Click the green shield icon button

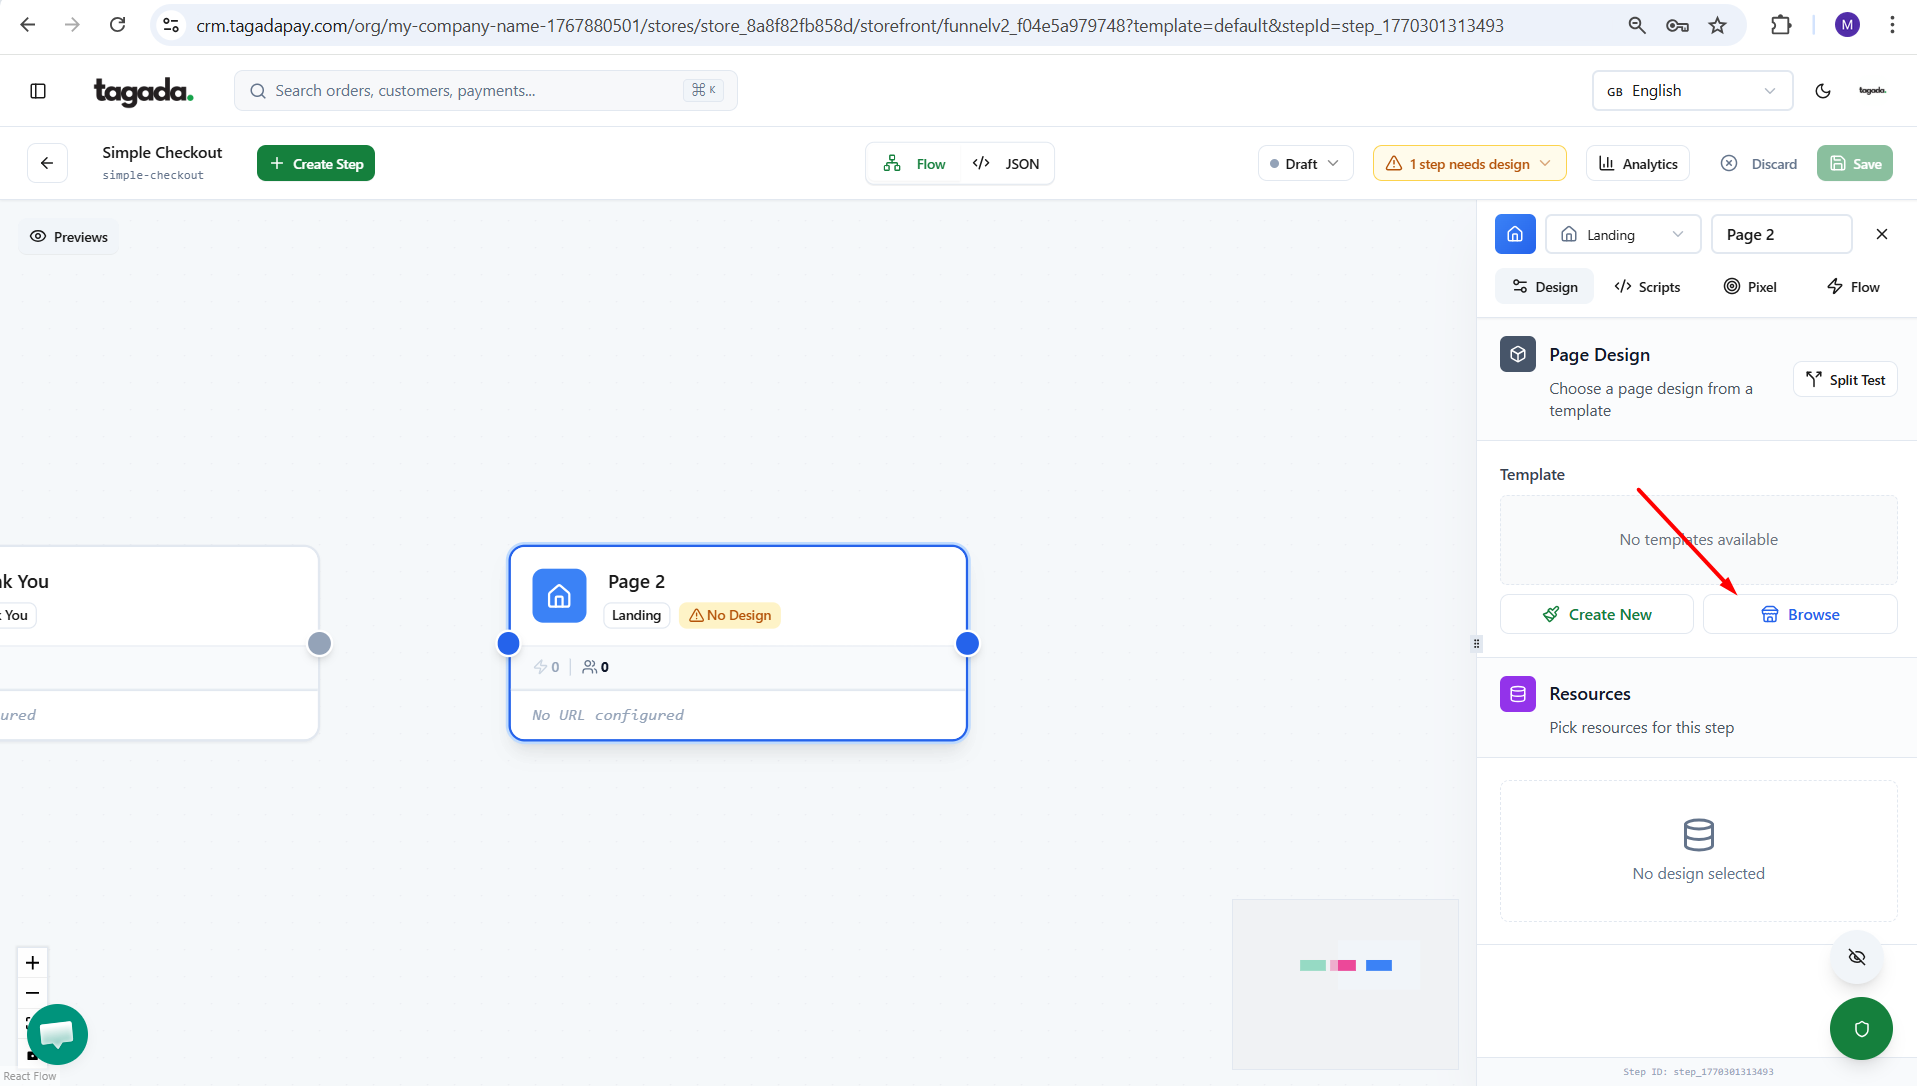pyautogui.click(x=1861, y=1028)
